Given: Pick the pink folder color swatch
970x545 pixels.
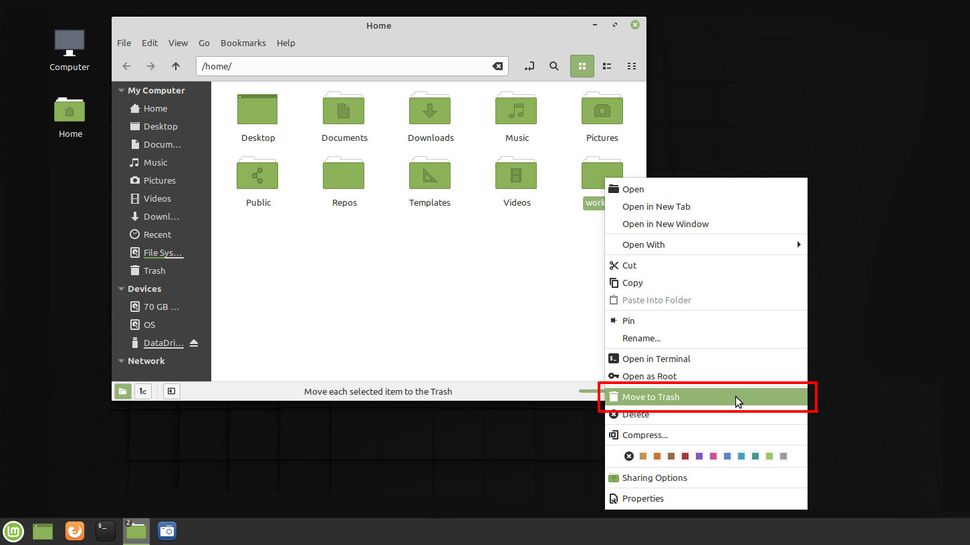Looking at the screenshot, I should coord(713,456).
